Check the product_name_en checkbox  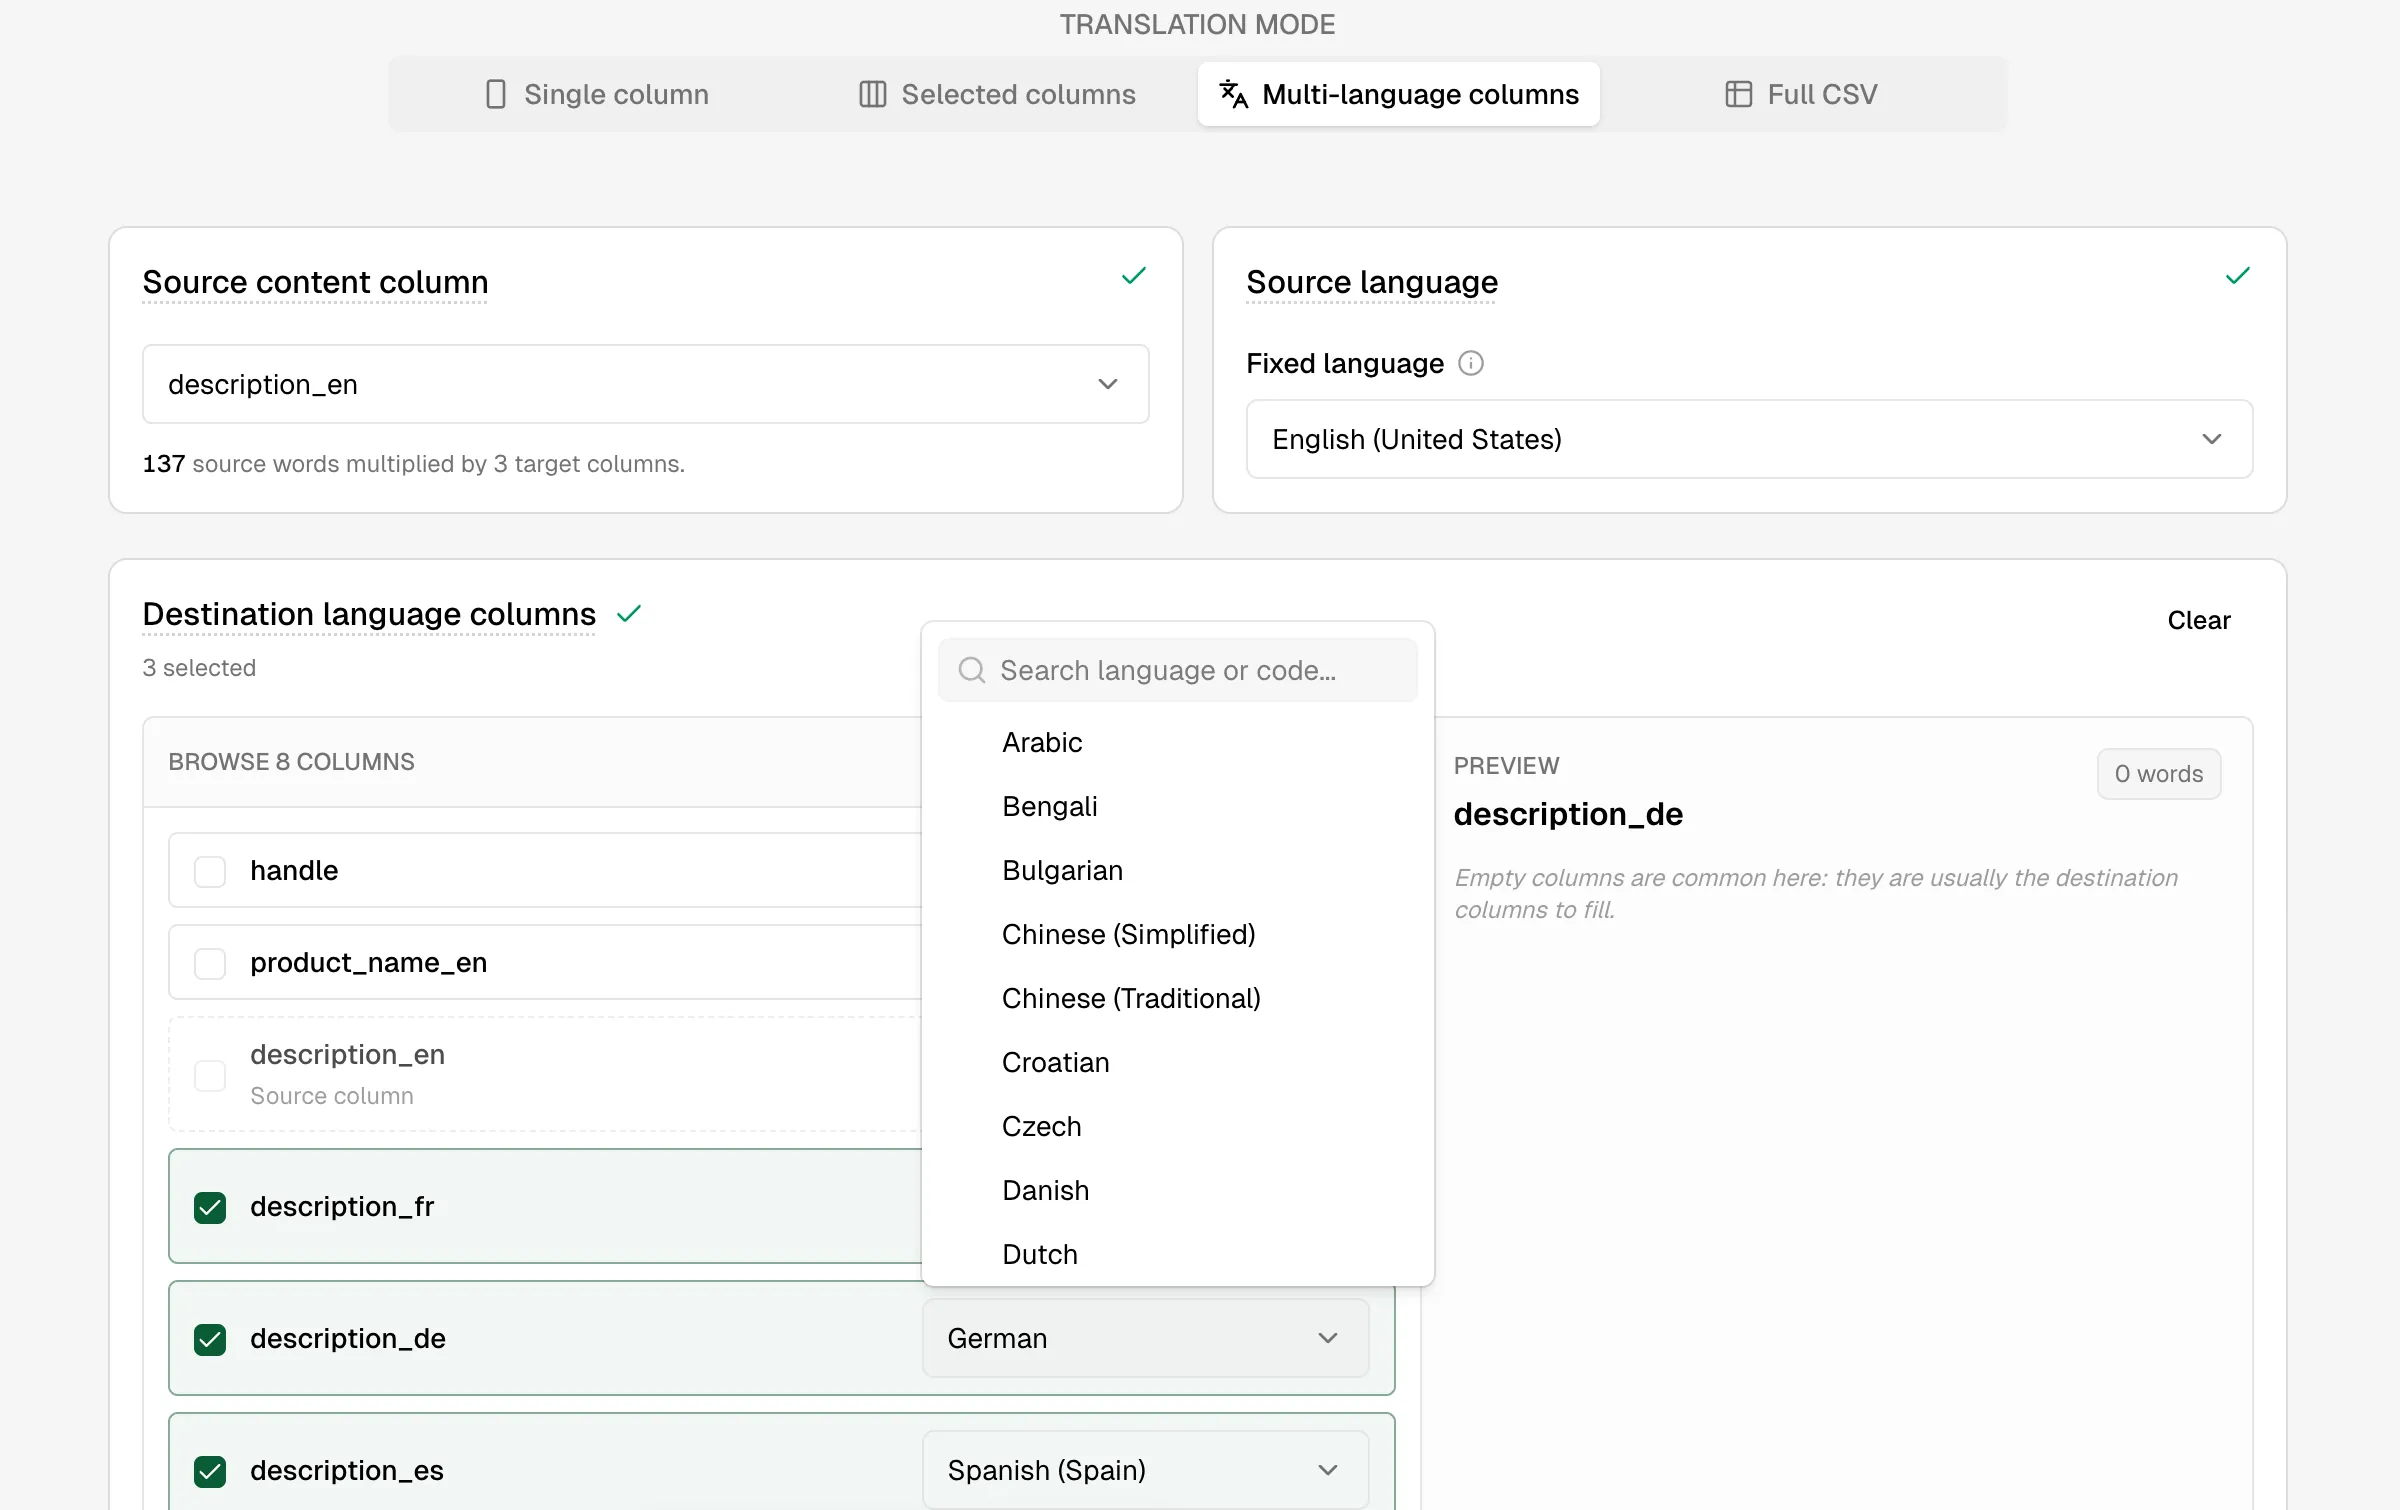pyautogui.click(x=210, y=963)
